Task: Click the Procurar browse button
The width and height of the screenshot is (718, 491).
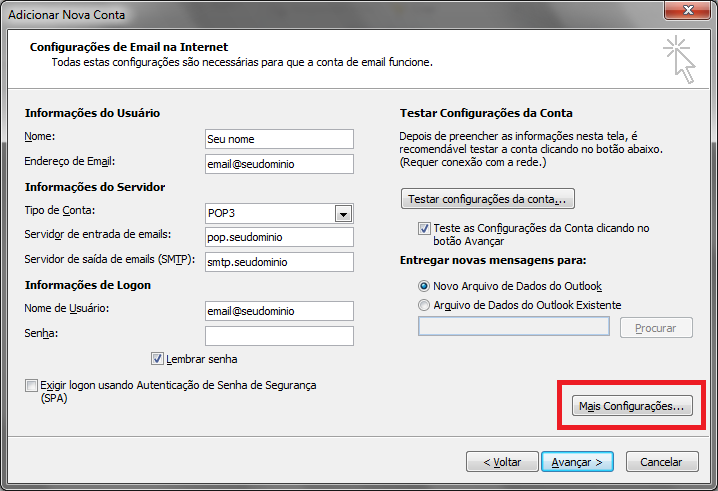Action: click(656, 328)
